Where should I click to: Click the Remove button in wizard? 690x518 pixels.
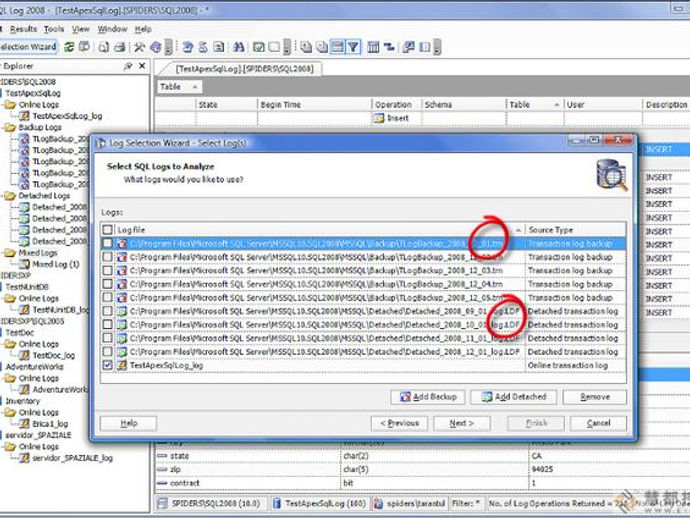pos(595,397)
